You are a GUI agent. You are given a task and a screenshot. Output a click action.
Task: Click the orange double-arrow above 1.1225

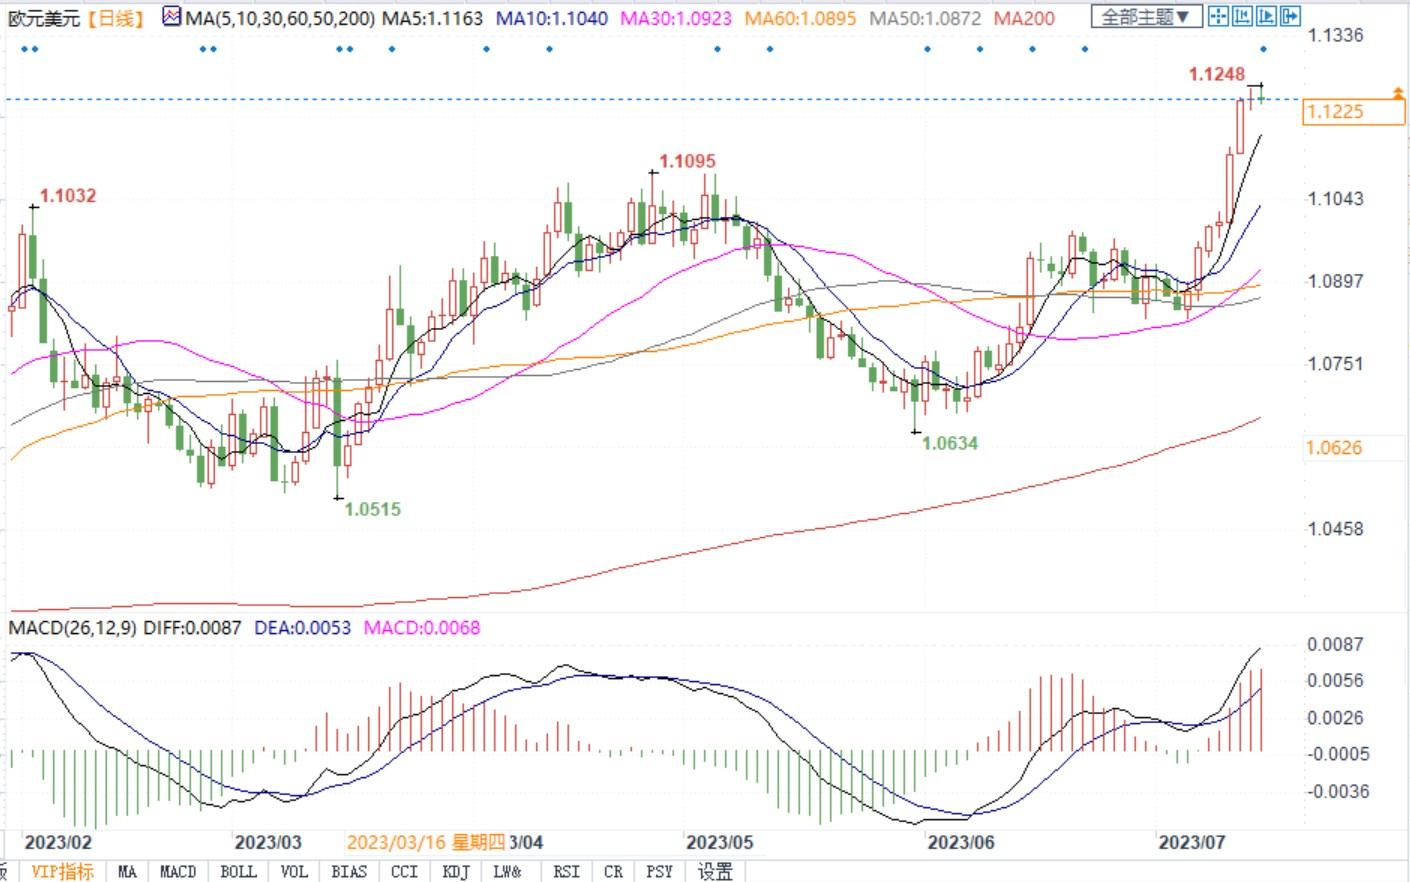[1398, 93]
